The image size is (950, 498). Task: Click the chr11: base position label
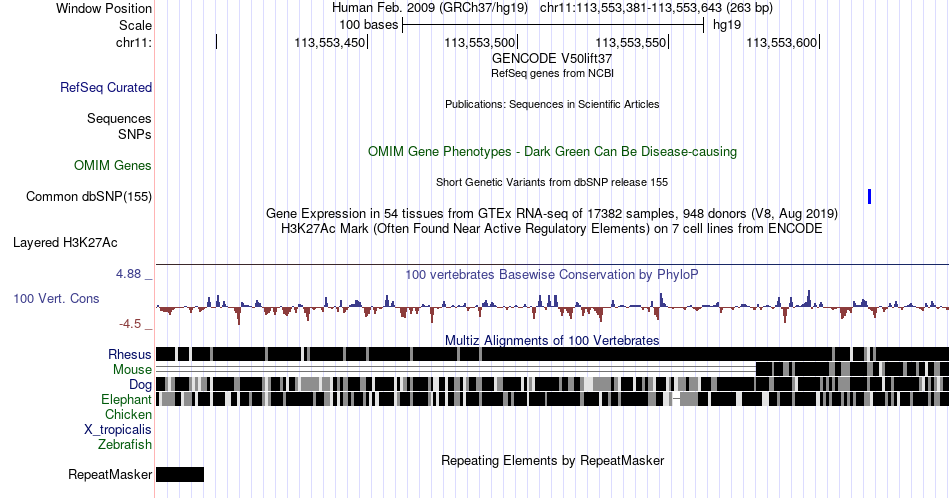click(134, 42)
